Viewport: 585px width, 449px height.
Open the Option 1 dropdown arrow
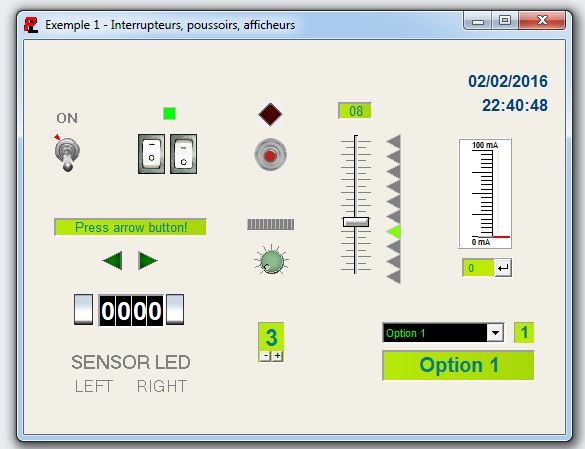495,333
